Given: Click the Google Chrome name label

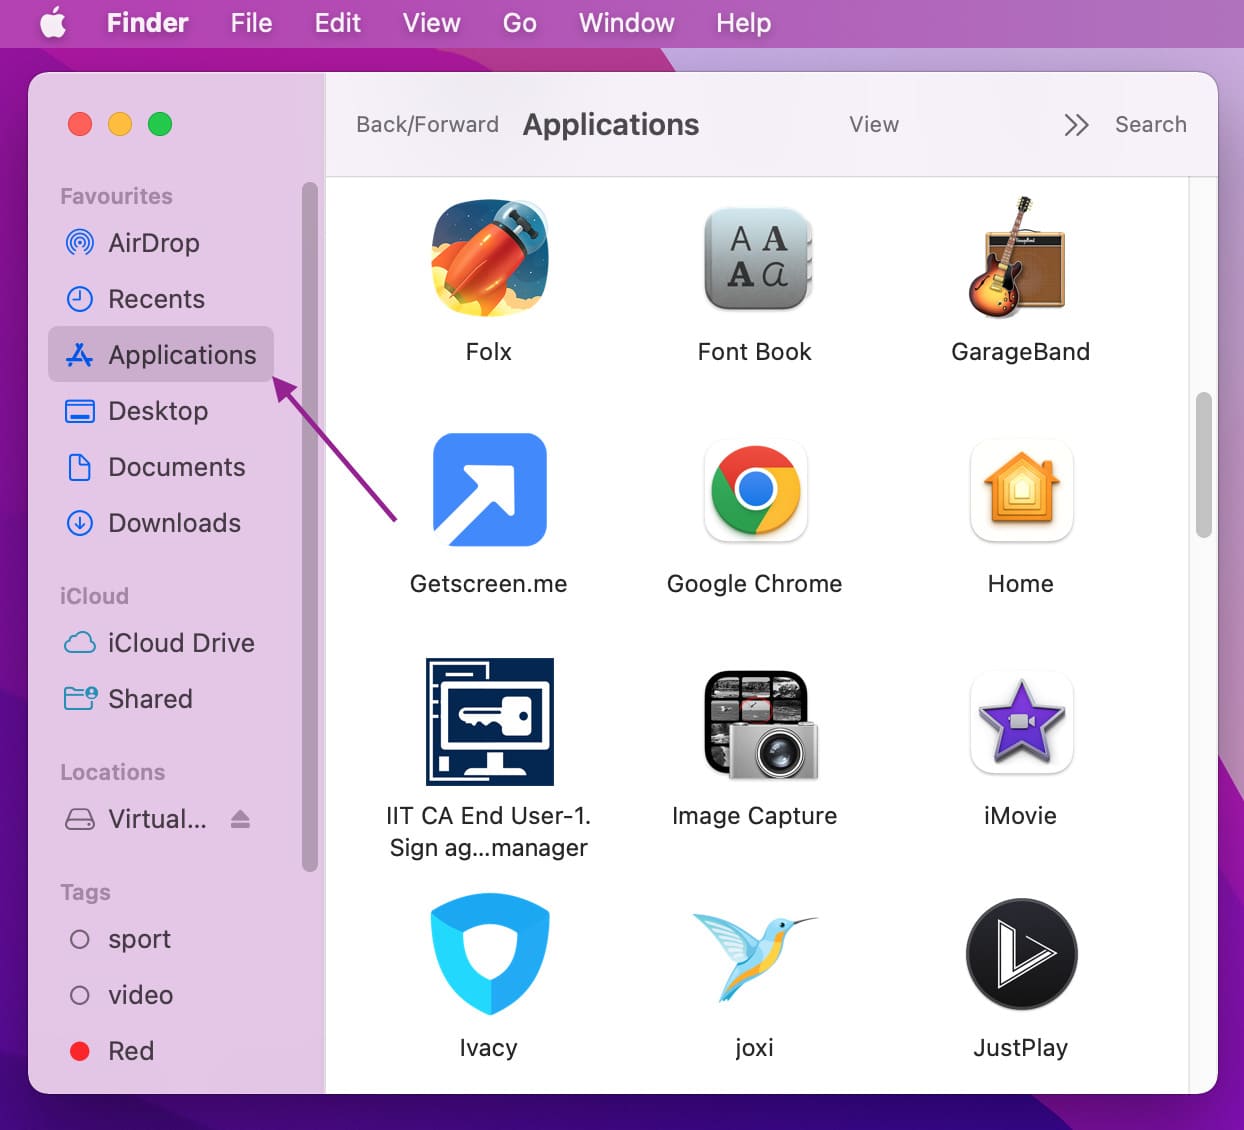Looking at the screenshot, I should (755, 584).
